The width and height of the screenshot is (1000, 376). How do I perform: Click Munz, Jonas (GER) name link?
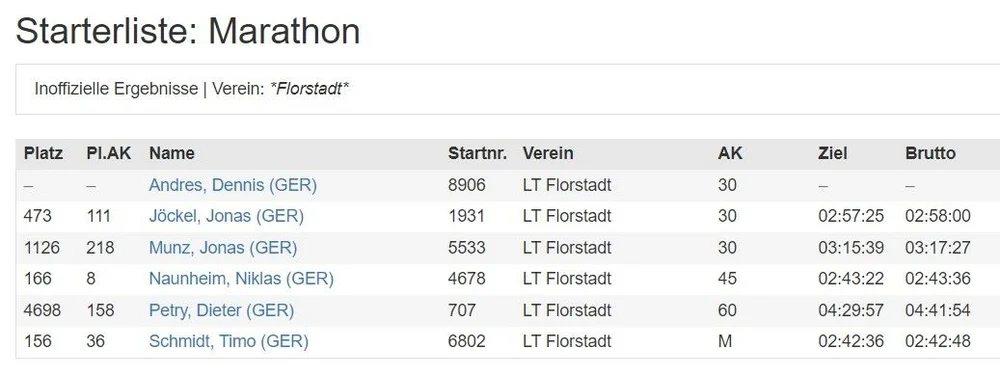[x=223, y=248]
